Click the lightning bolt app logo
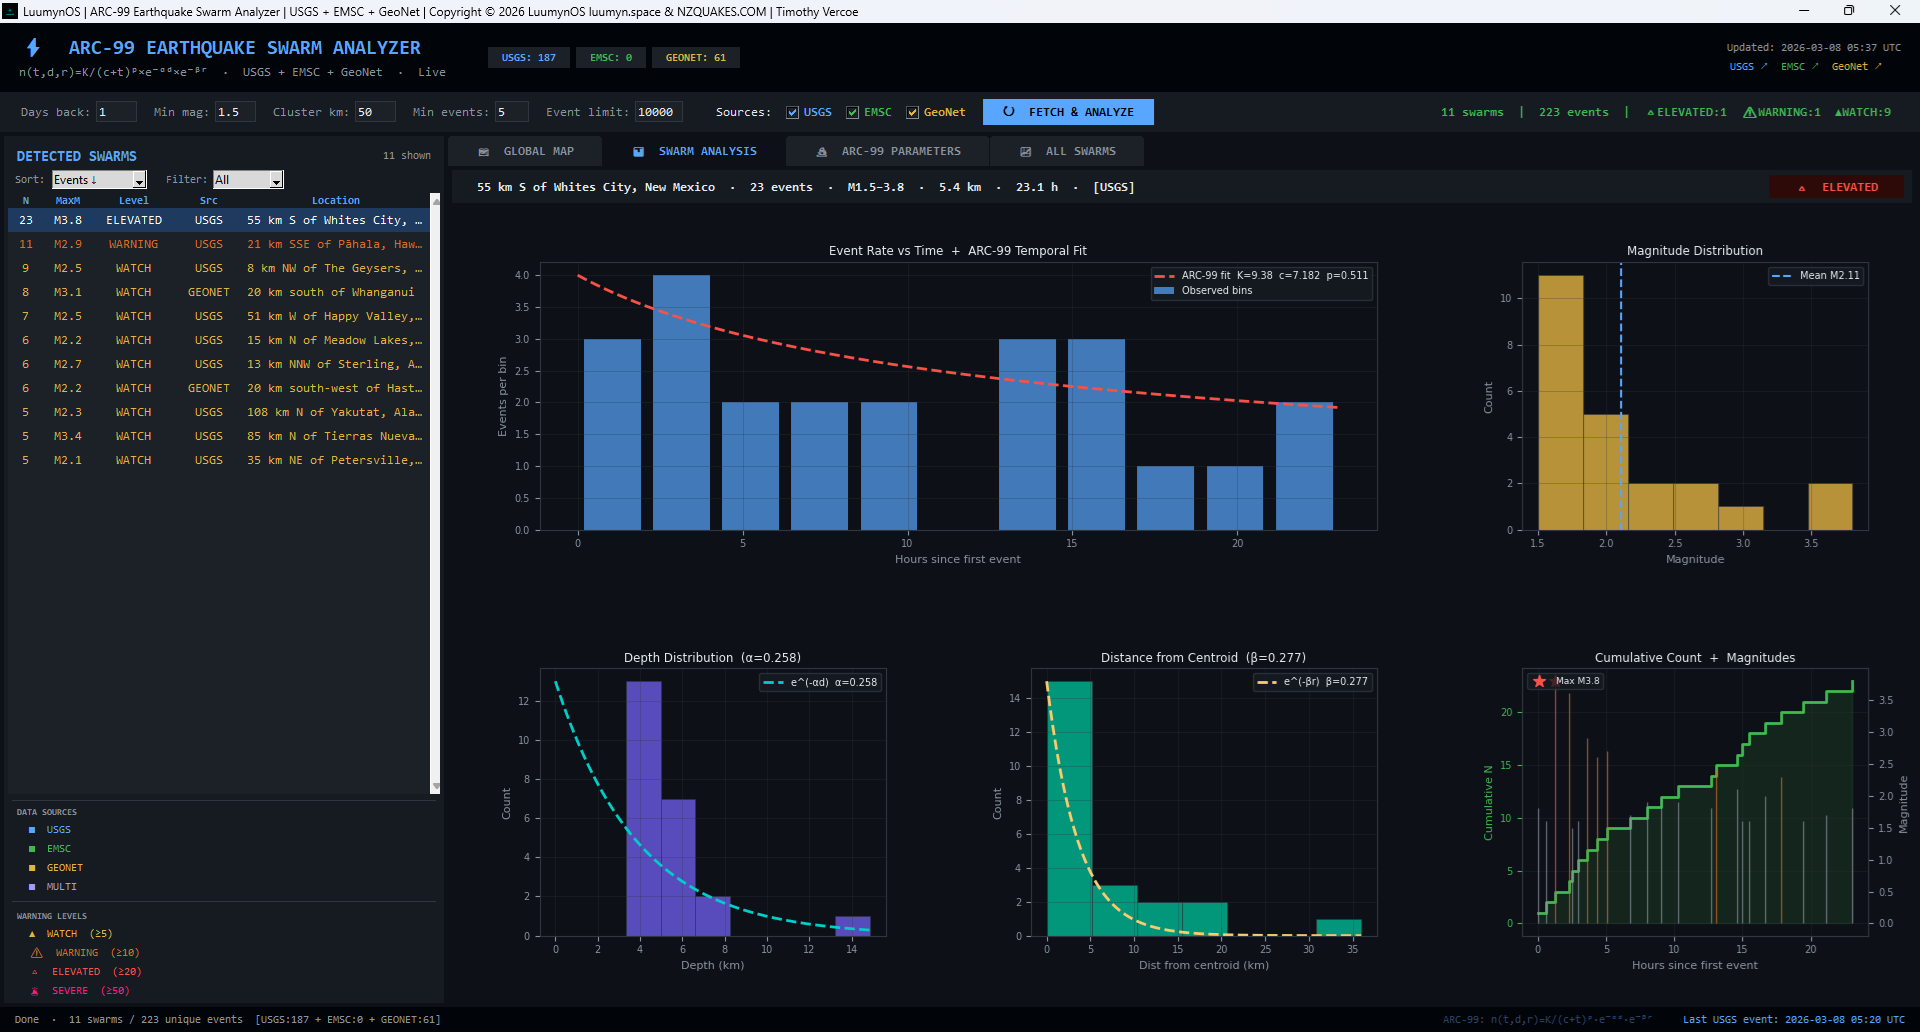The height and width of the screenshot is (1032, 1920). (x=33, y=48)
